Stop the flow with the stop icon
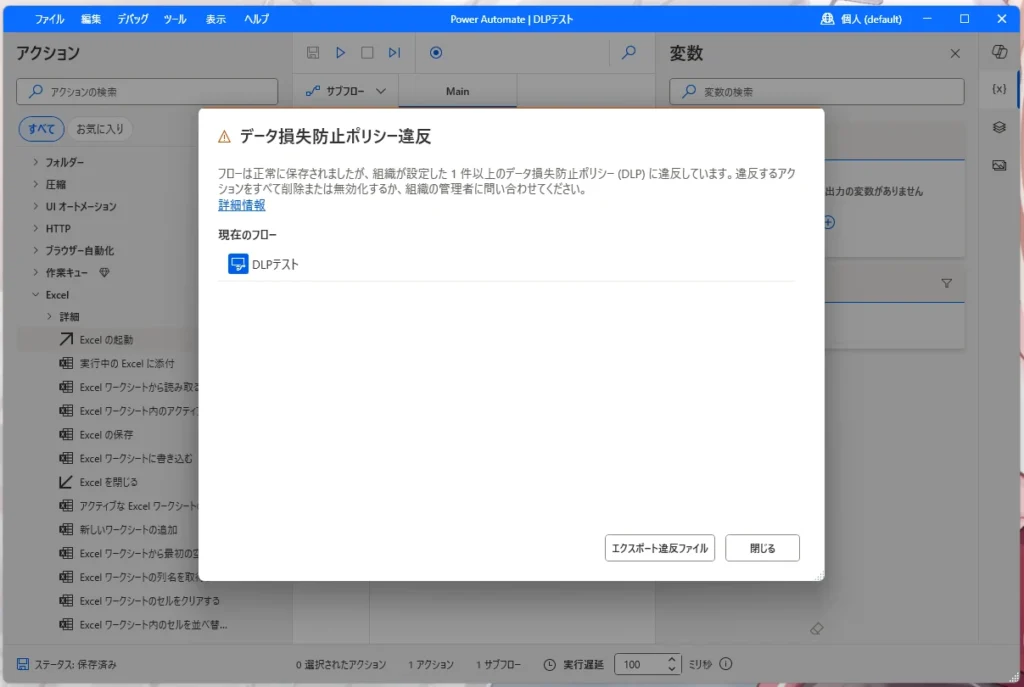 tap(367, 53)
